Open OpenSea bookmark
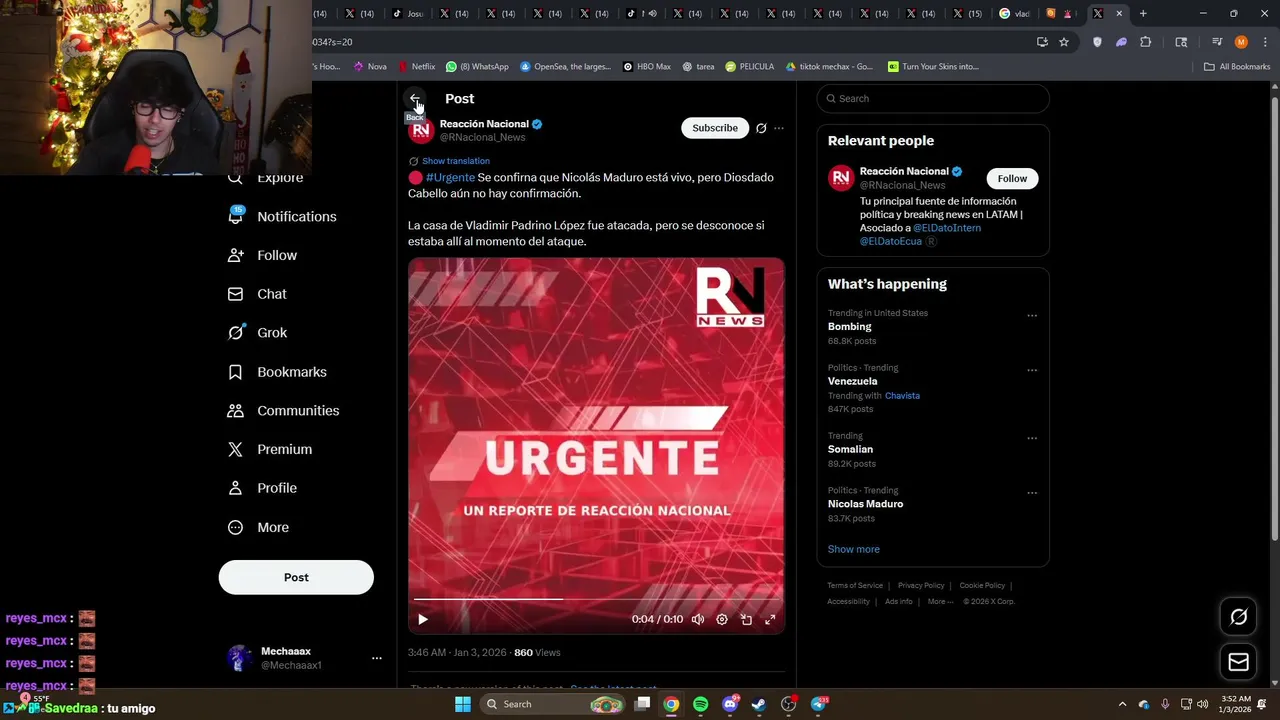This screenshot has height=720, width=1280. coord(565,67)
